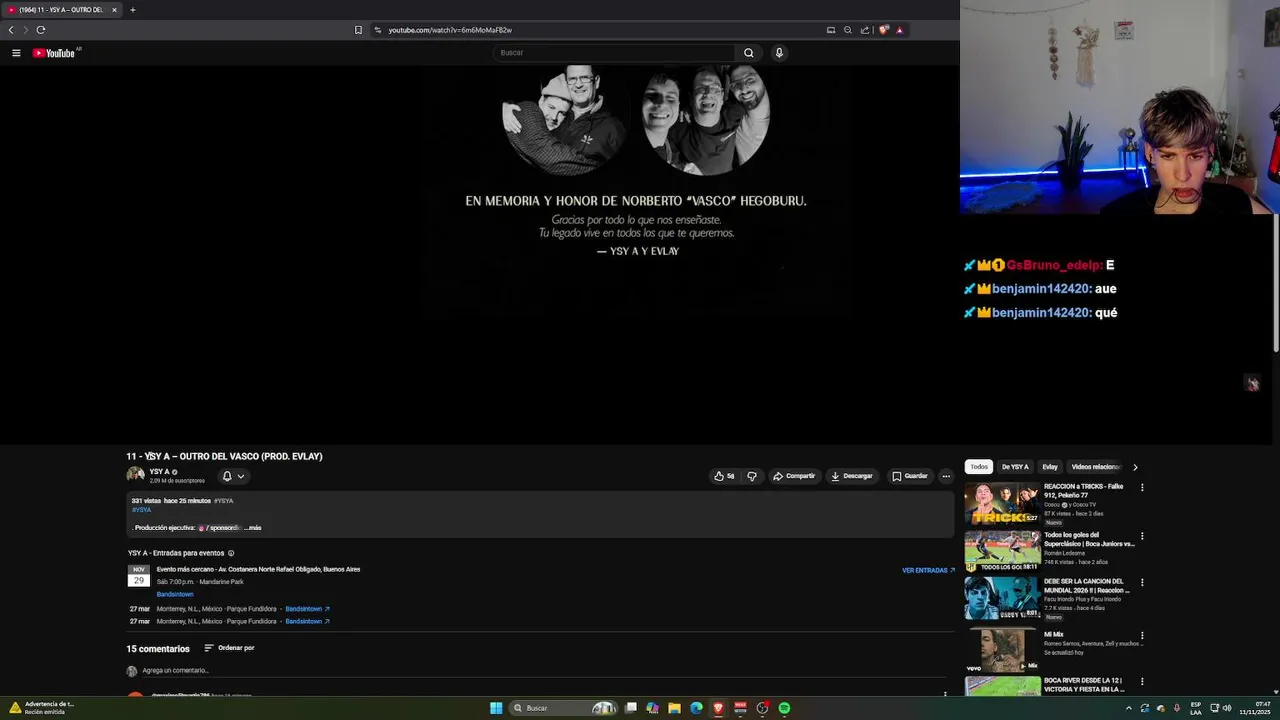Screen dimensions: 1280x720
Task: Show more chips with right arrow
Action: (x=1135, y=467)
